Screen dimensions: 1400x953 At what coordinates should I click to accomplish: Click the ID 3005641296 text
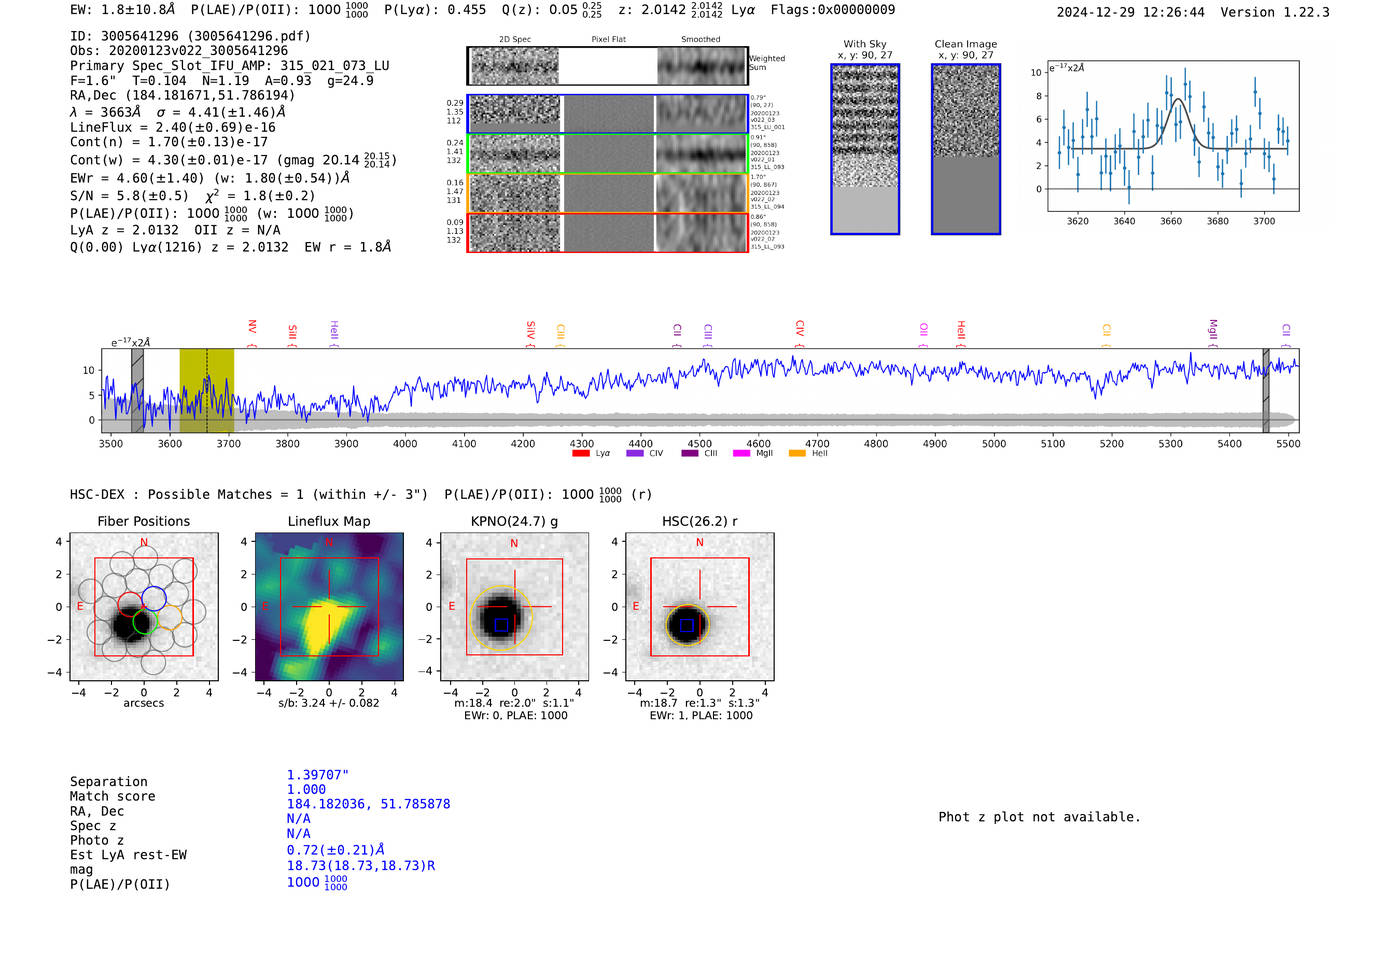click(x=190, y=36)
